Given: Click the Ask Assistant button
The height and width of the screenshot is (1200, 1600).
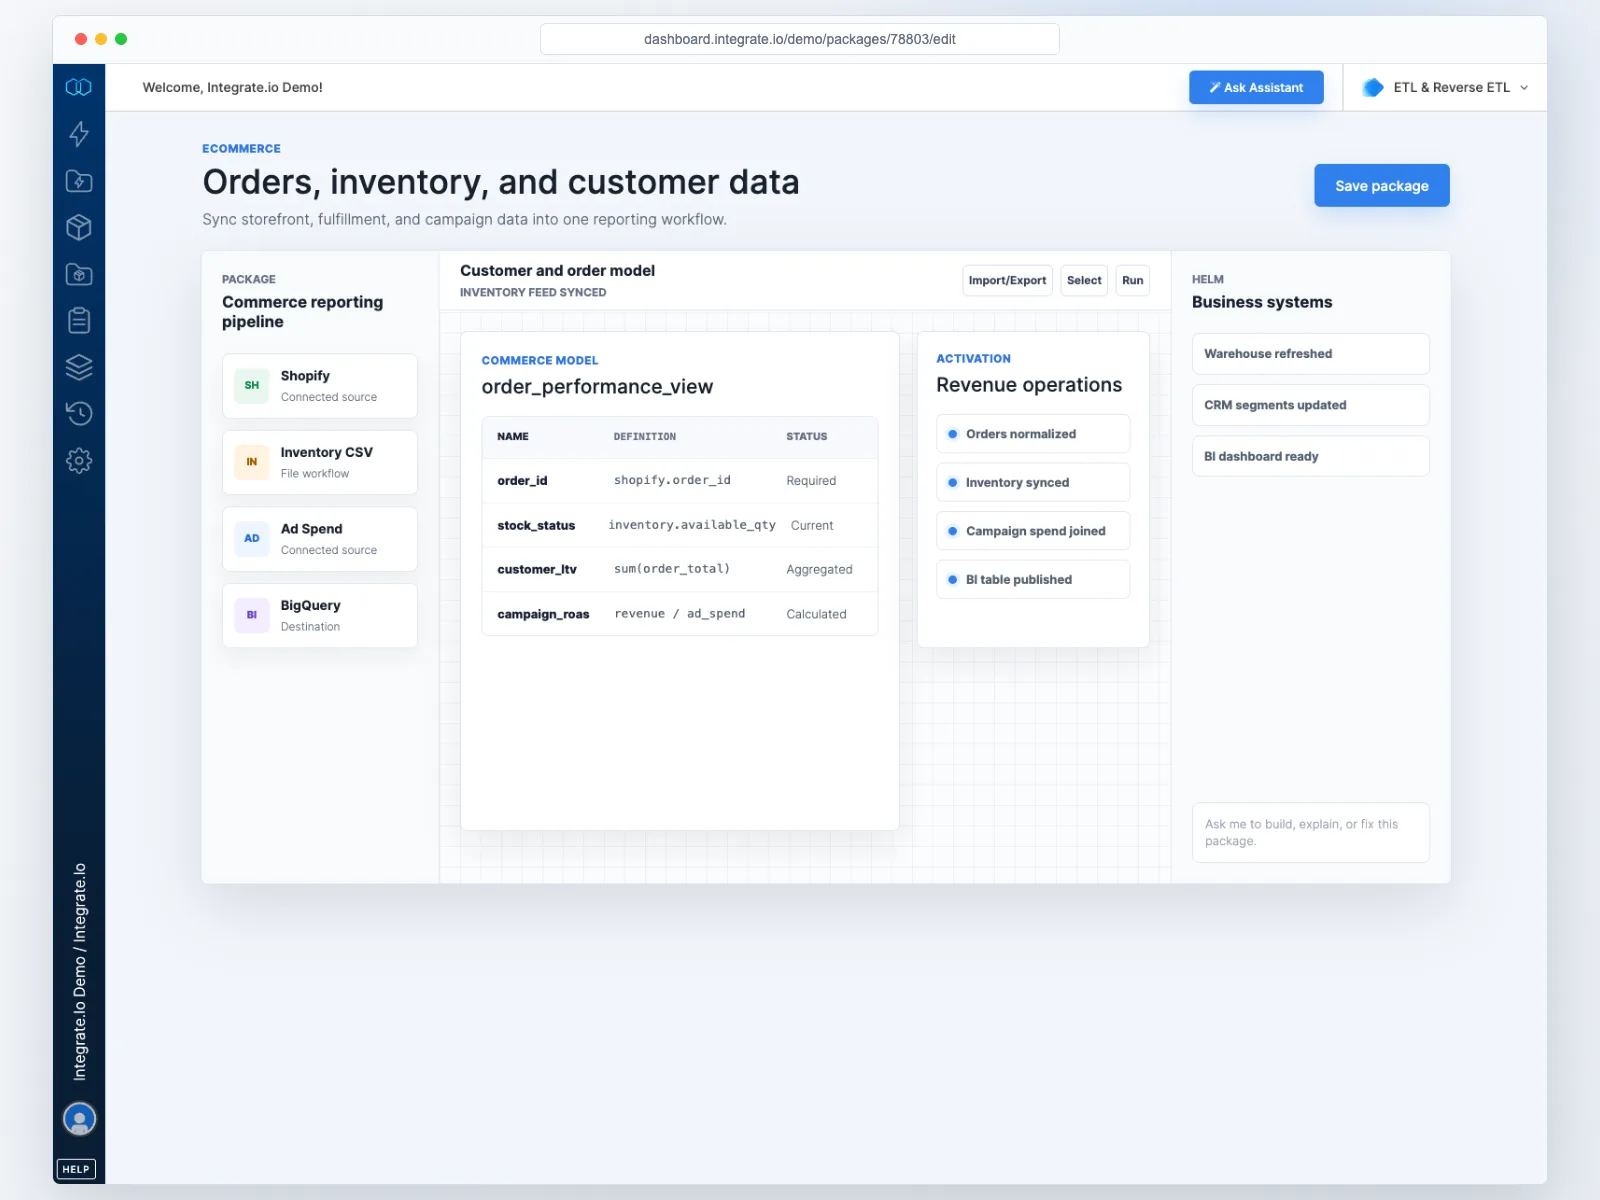Looking at the screenshot, I should [x=1256, y=87].
